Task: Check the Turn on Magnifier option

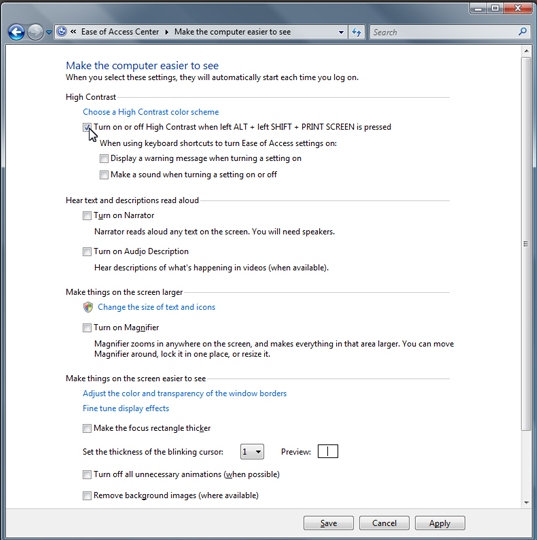Action: click(x=87, y=328)
